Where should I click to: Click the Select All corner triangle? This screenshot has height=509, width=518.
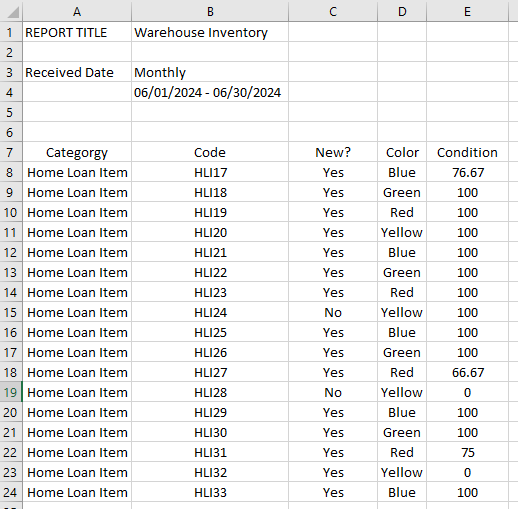(13, 12)
